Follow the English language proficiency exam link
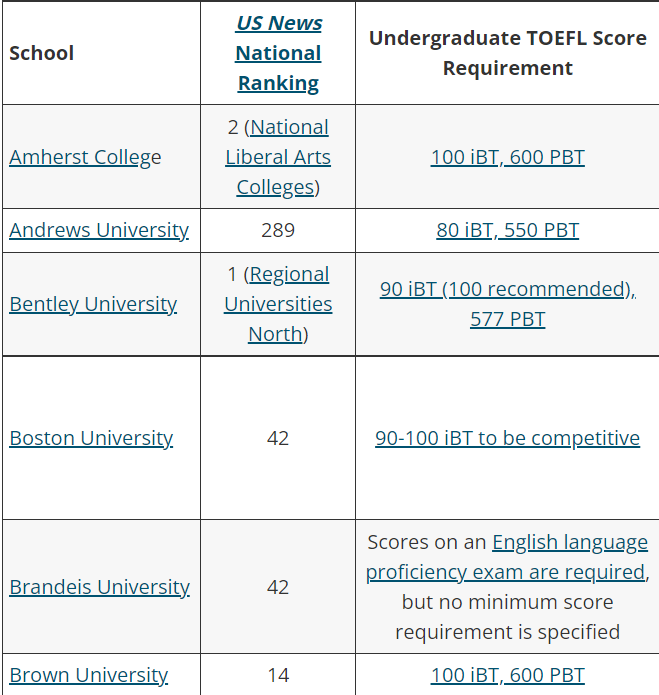The height and width of the screenshot is (695, 659). (507, 557)
